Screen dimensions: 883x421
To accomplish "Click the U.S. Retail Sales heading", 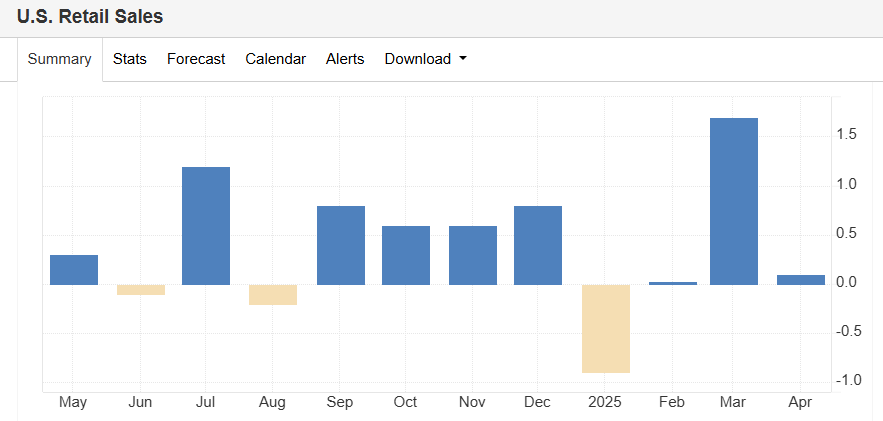I will coord(90,17).
